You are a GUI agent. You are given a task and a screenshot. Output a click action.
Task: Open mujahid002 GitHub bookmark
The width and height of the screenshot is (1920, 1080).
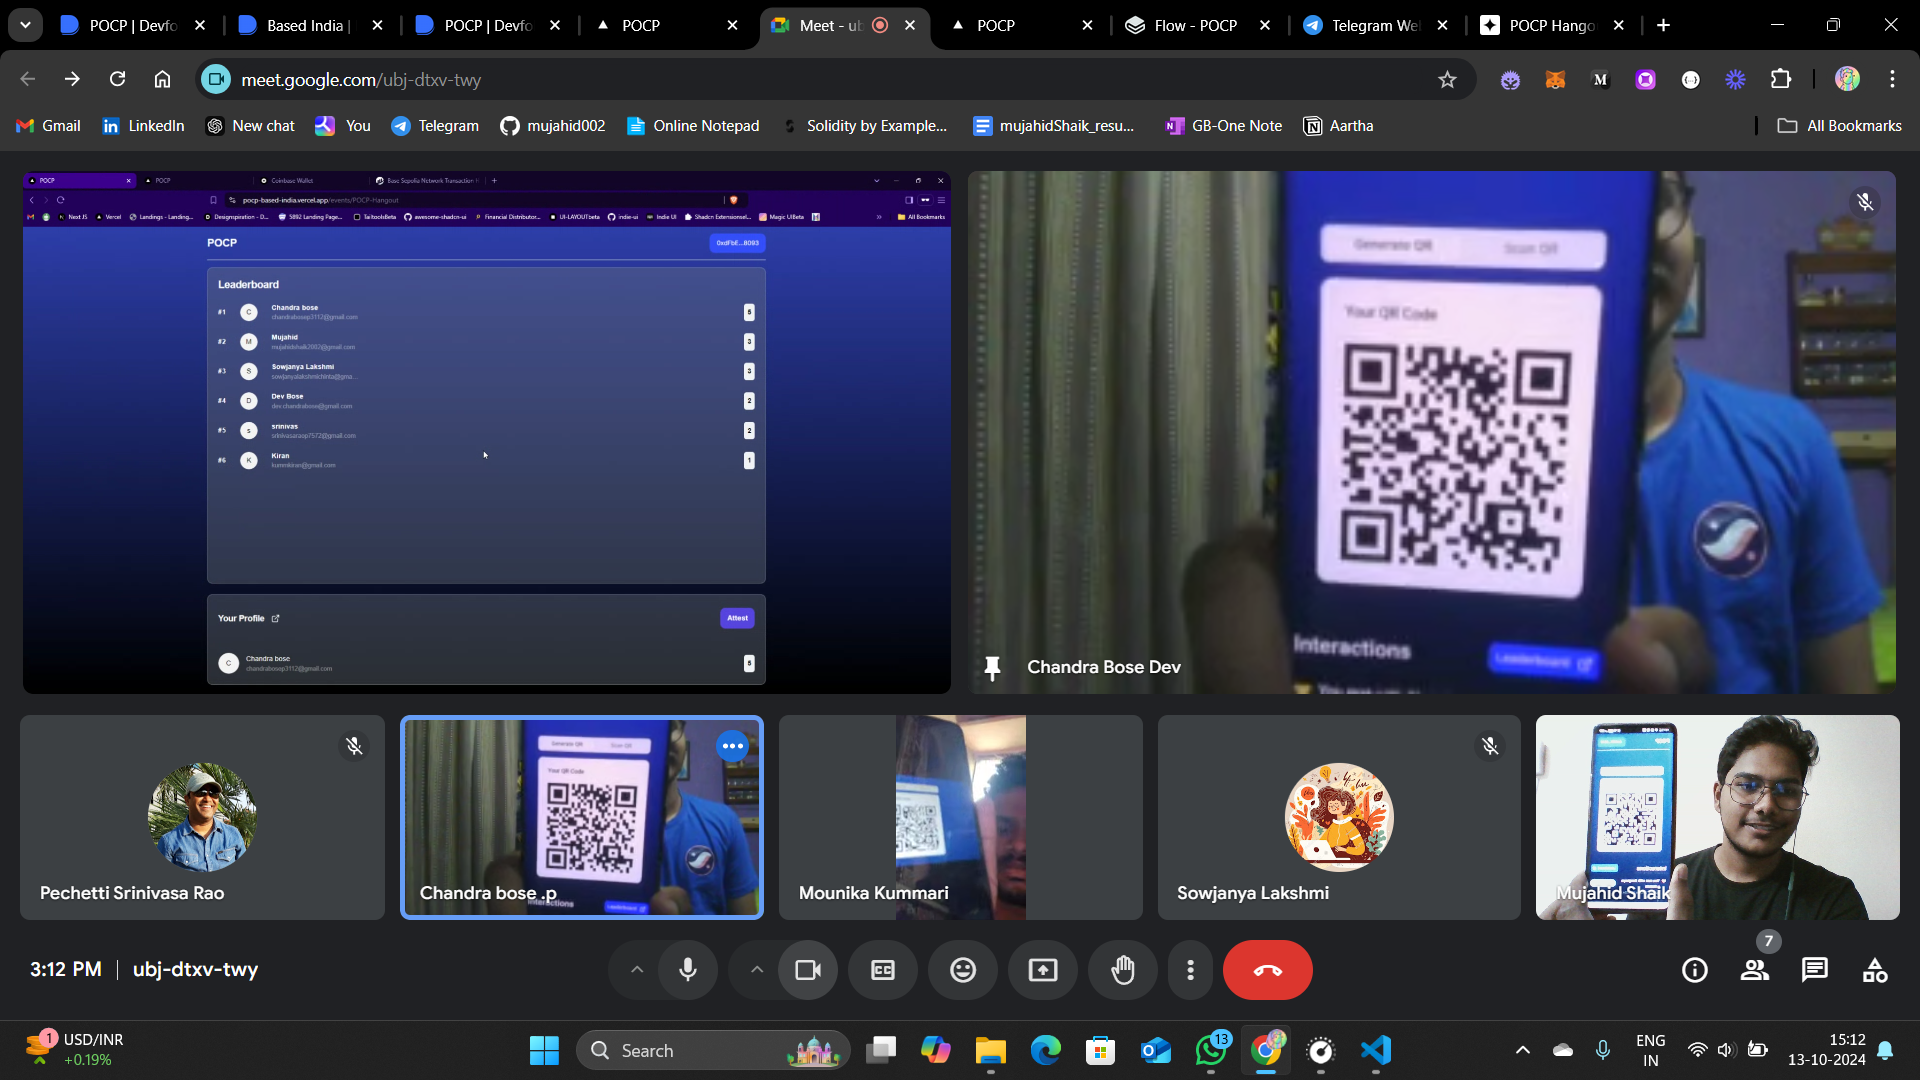click(553, 126)
